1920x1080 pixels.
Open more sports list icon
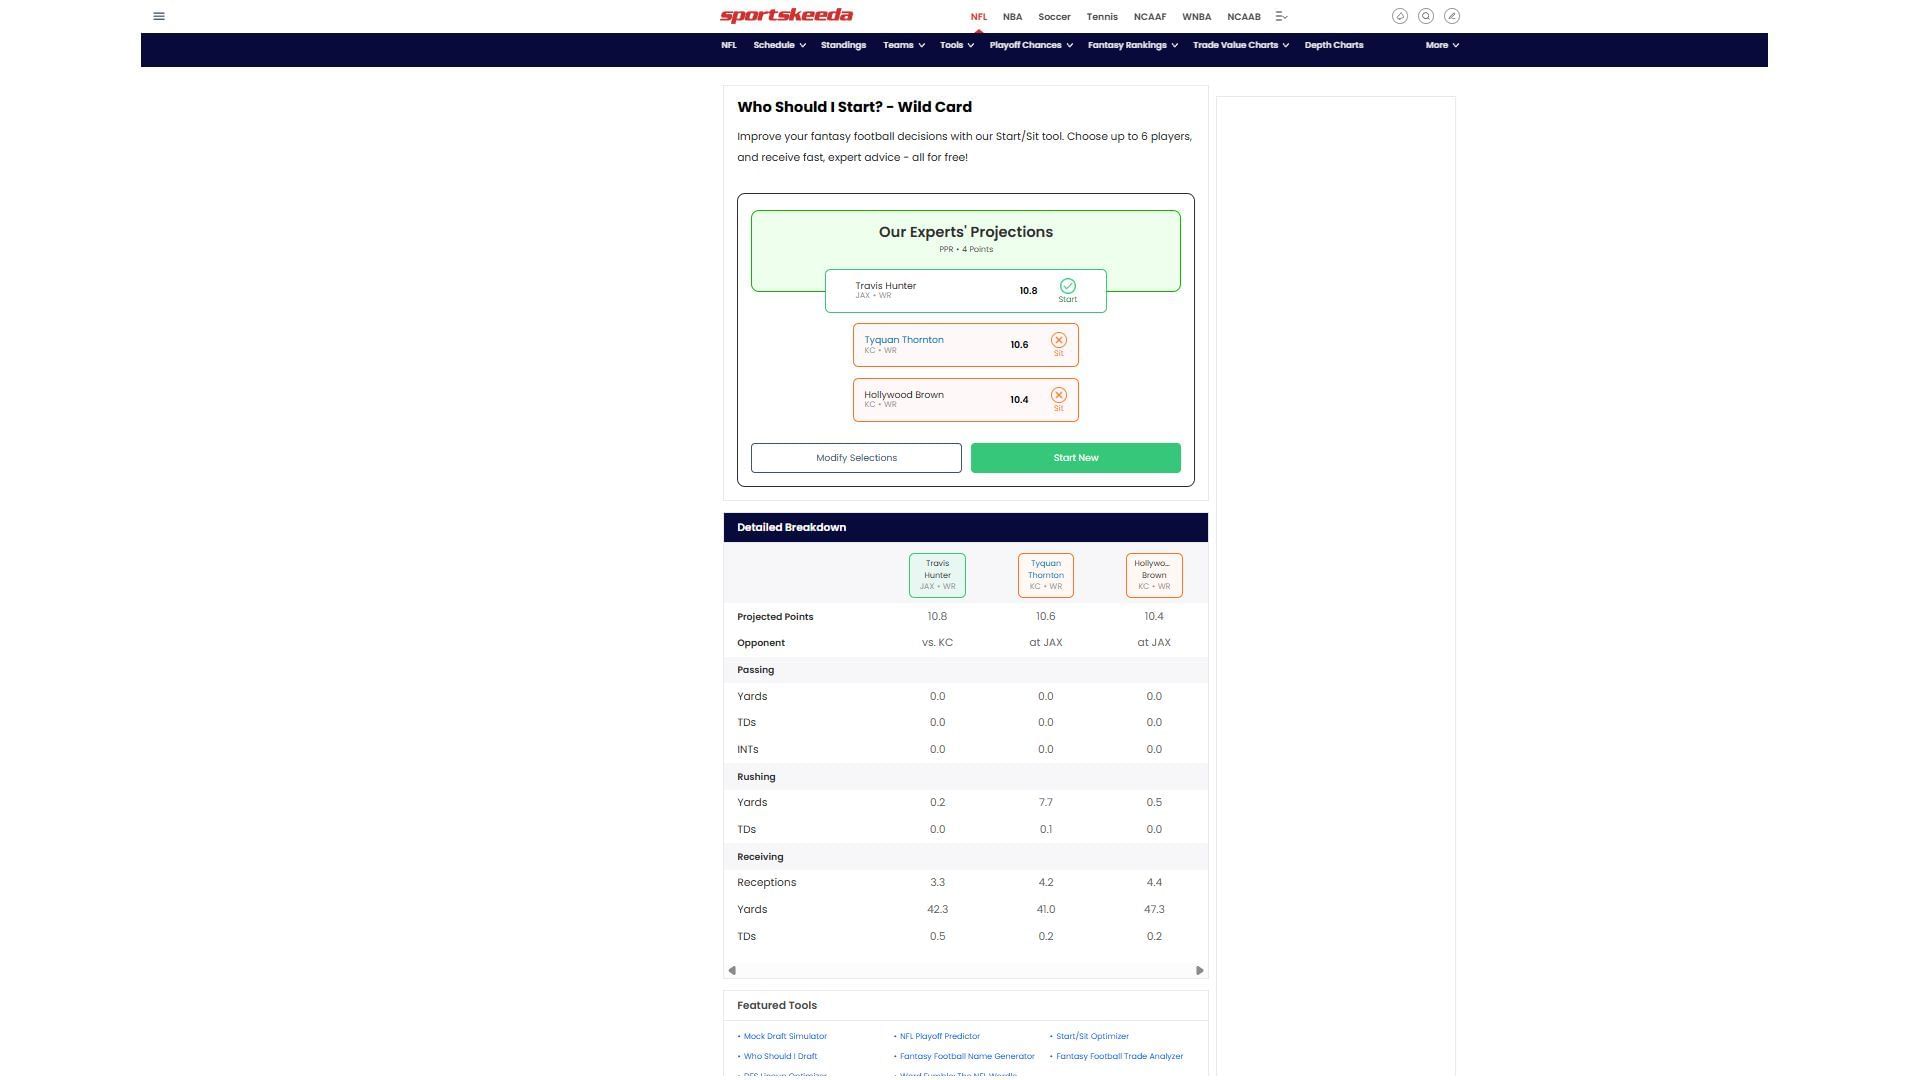1281,17
